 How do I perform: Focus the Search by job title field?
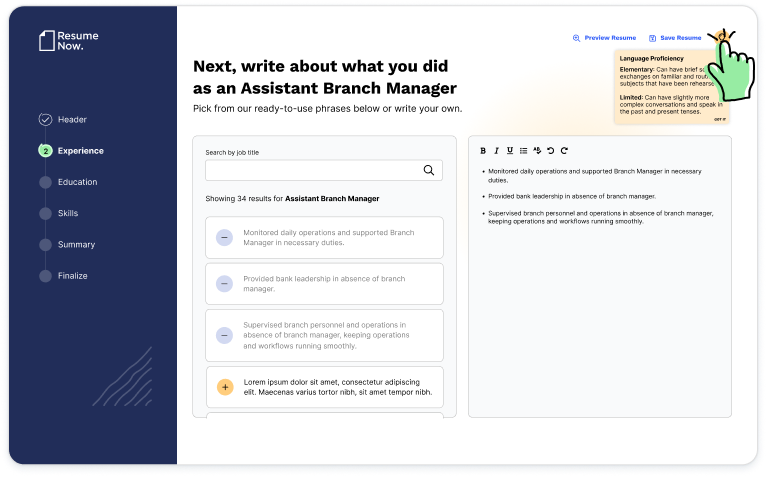click(310, 170)
